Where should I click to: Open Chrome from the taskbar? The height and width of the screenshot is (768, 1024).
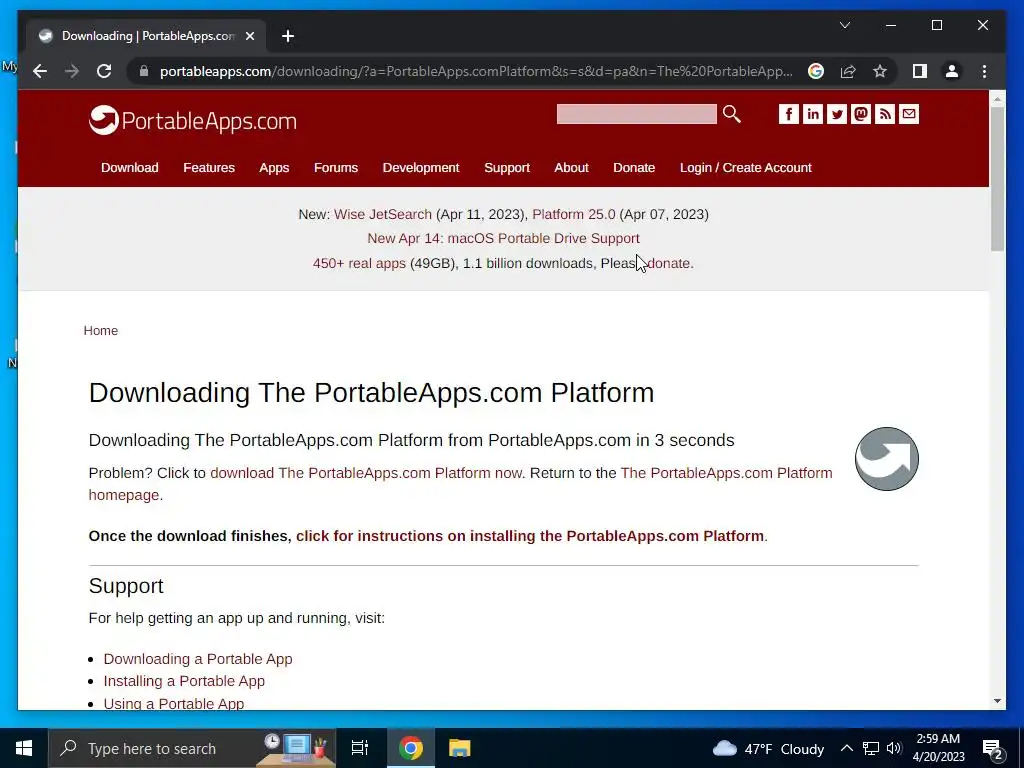point(411,748)
